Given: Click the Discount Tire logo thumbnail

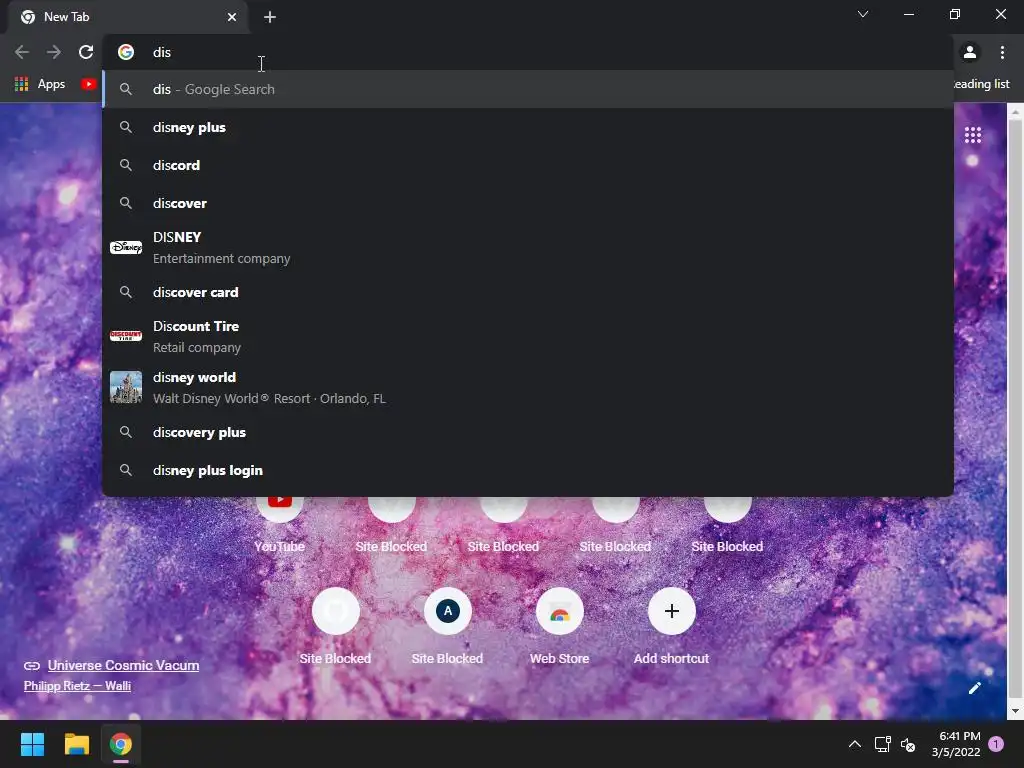Looking at the screenshot, I should (x=126, y=336).
